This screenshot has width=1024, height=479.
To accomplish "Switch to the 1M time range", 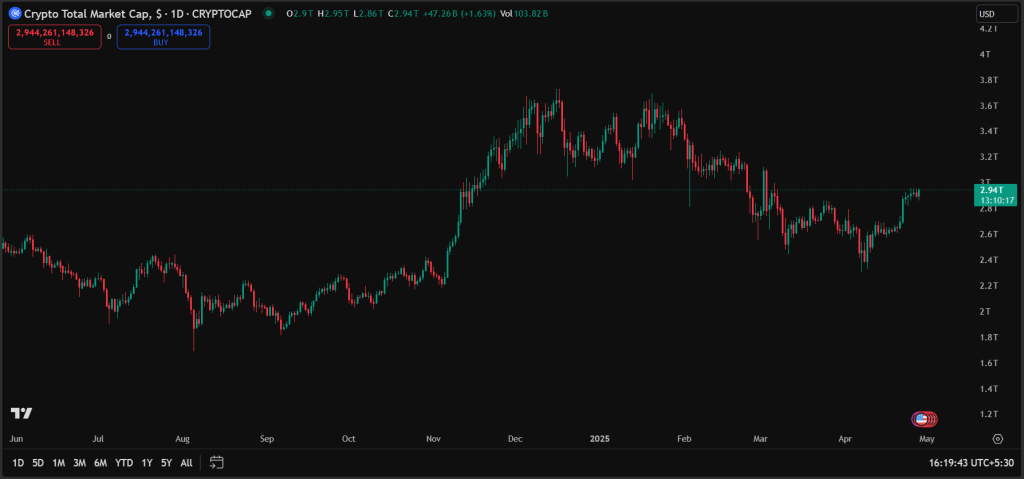I will click(x=59, y=463).
